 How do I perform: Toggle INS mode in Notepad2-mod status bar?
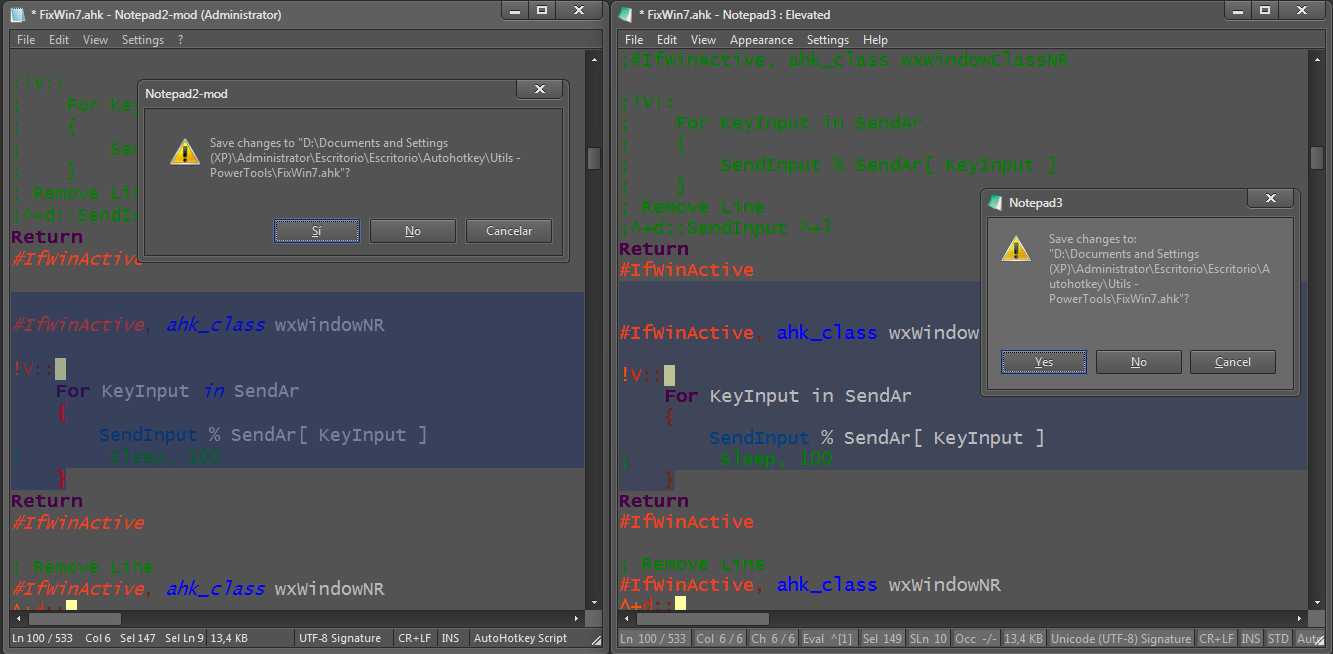click(x=451, y=638)
